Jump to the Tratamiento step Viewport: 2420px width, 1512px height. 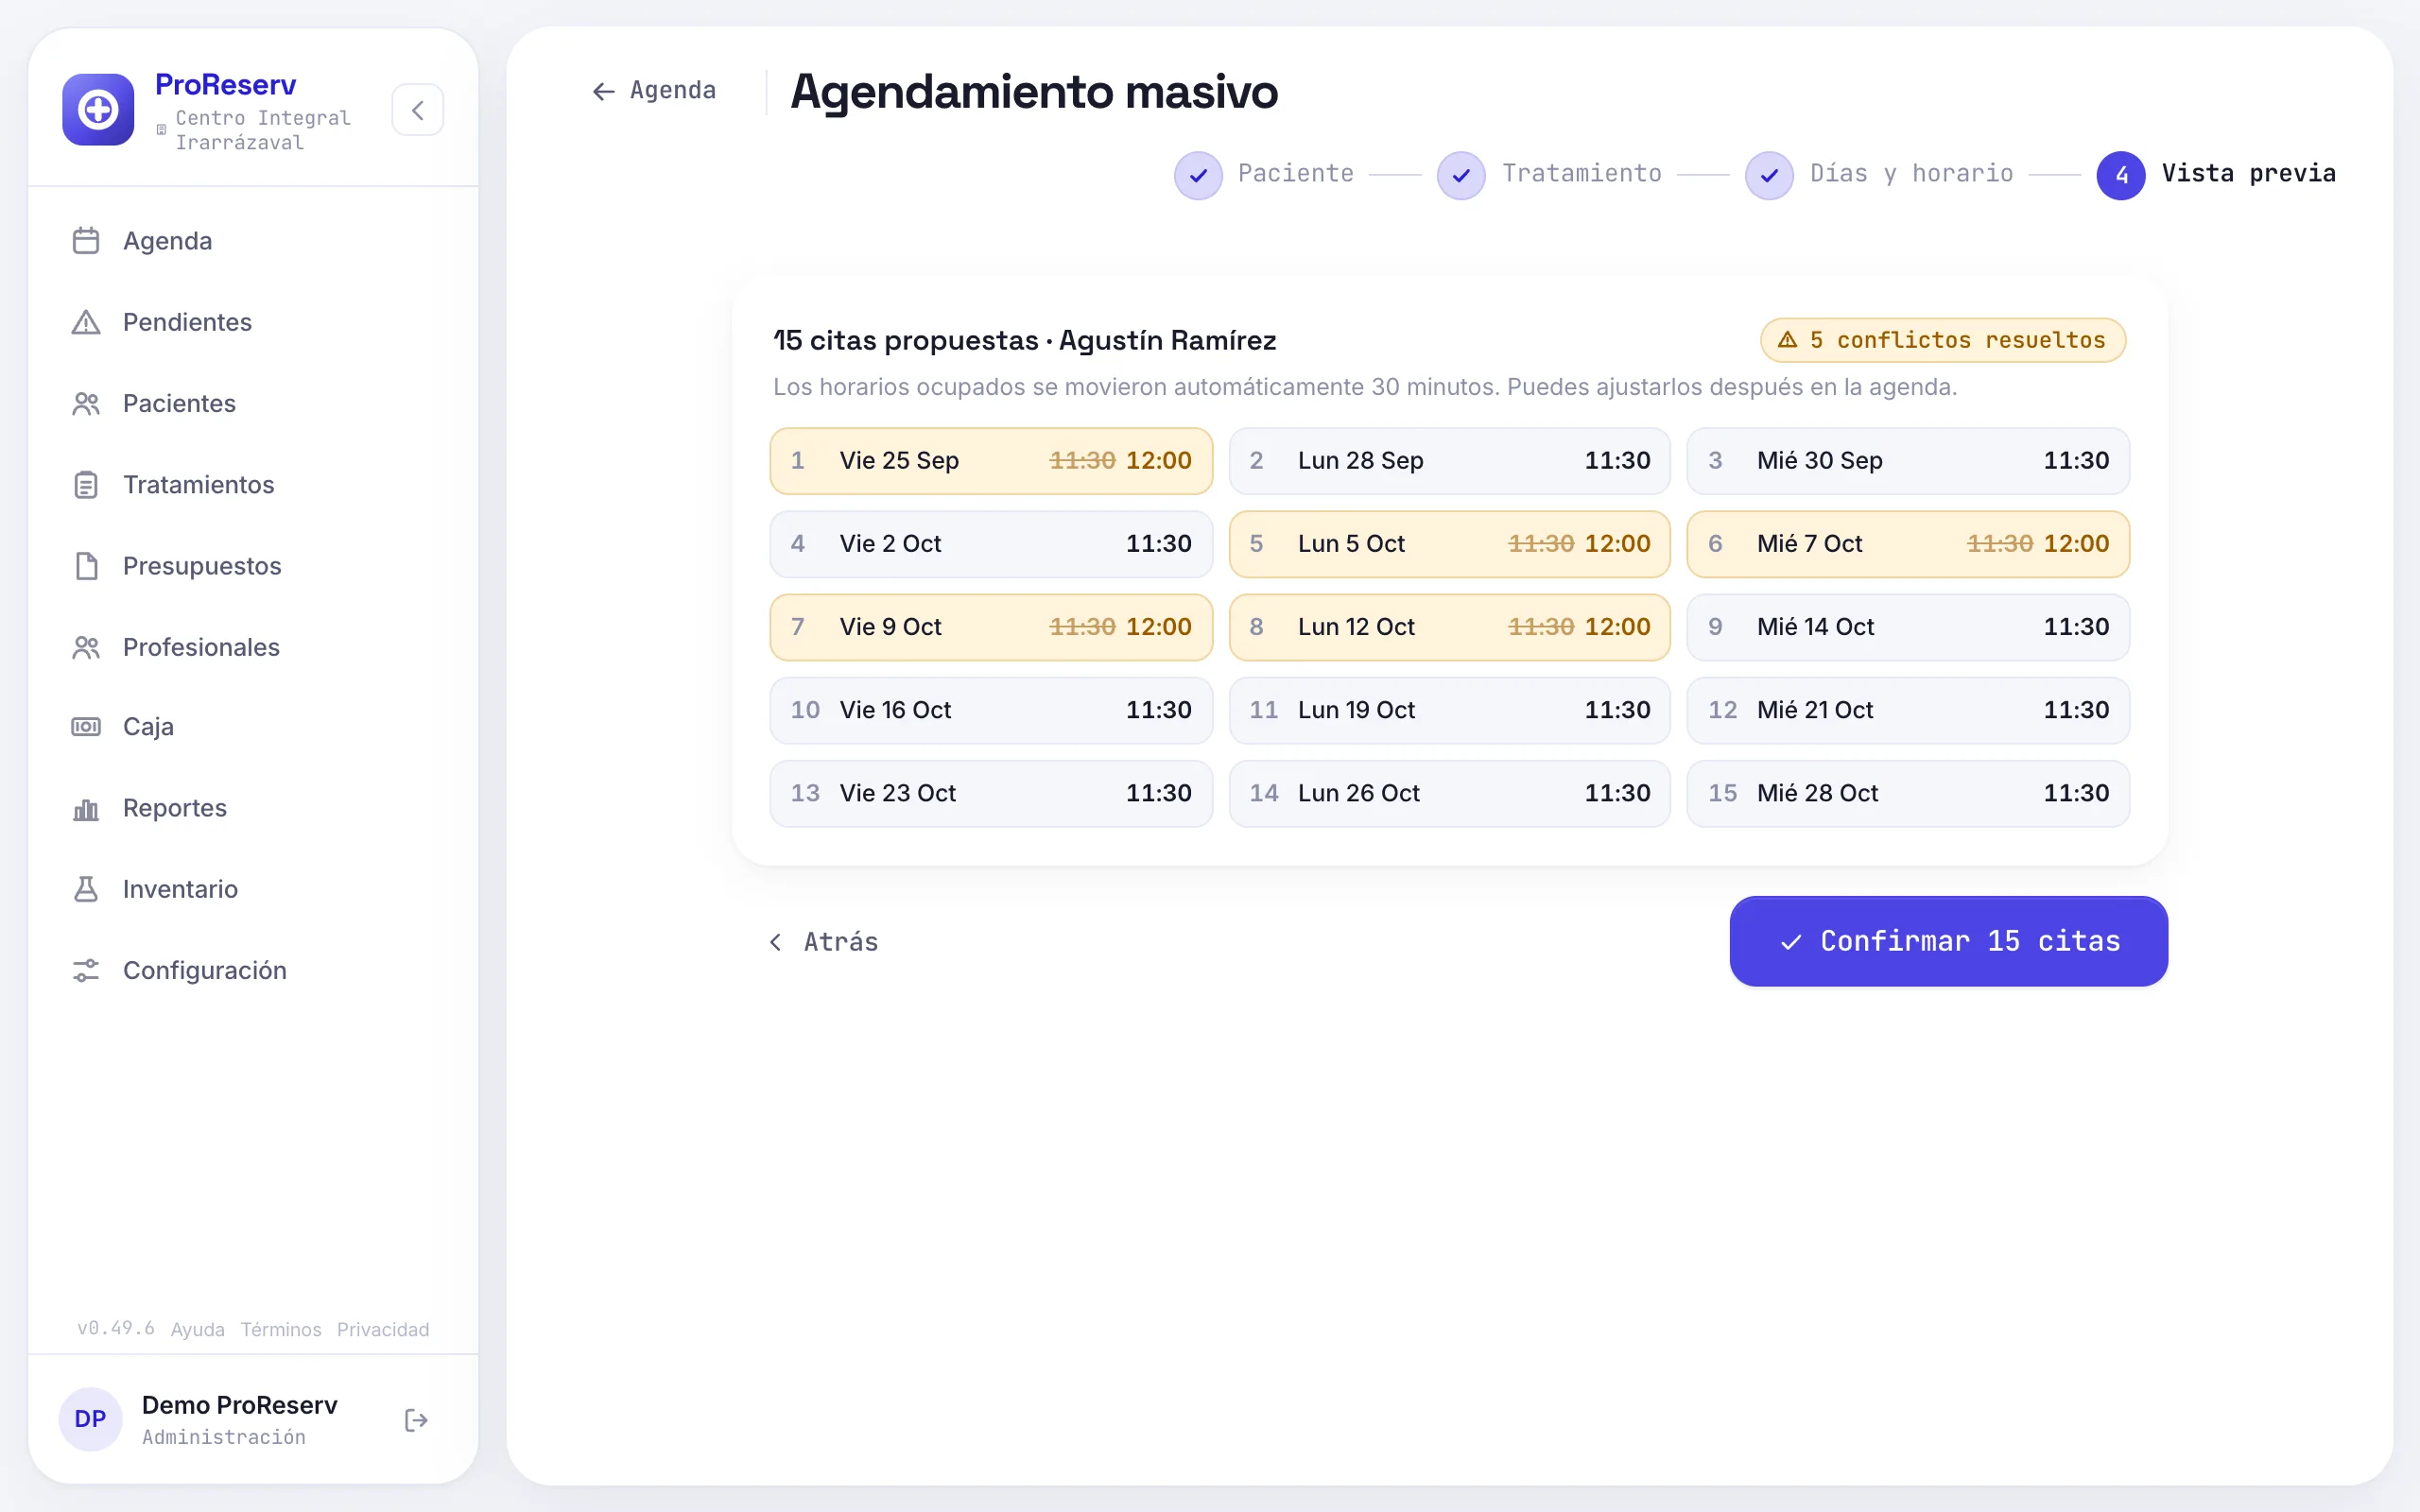coord(1549,175)
